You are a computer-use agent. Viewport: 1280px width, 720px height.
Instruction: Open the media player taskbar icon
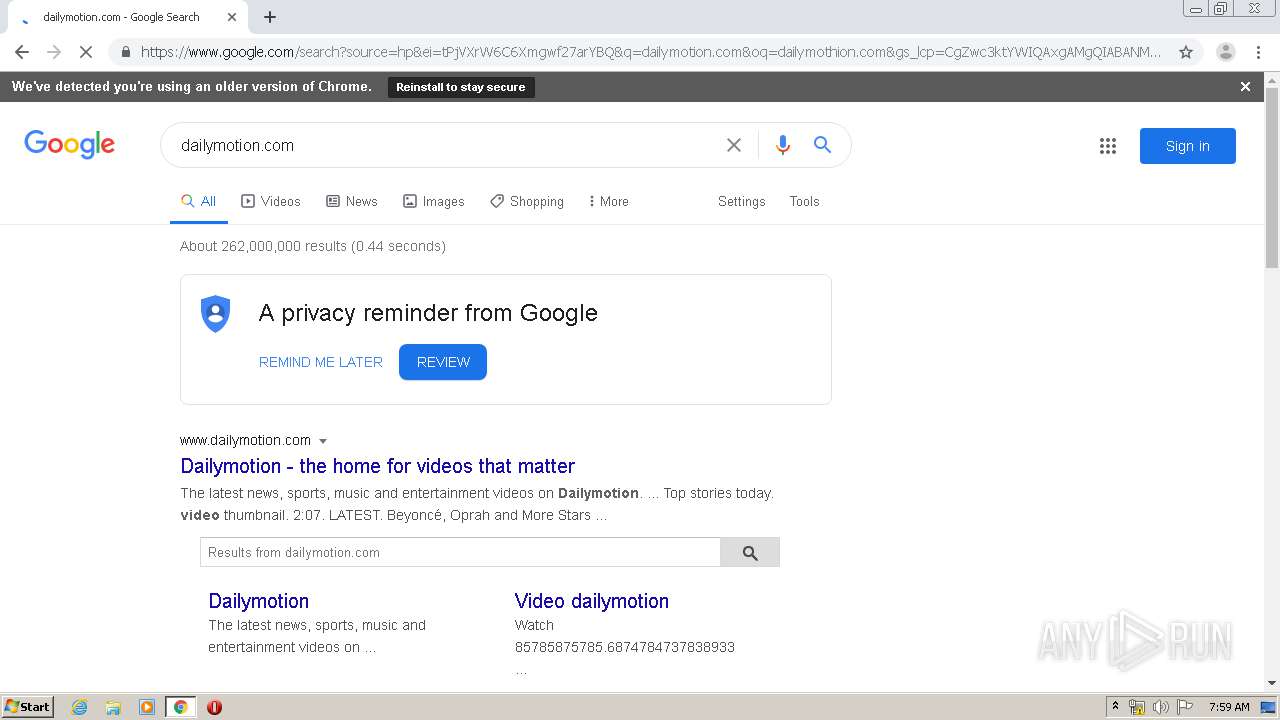click(147, 707)
